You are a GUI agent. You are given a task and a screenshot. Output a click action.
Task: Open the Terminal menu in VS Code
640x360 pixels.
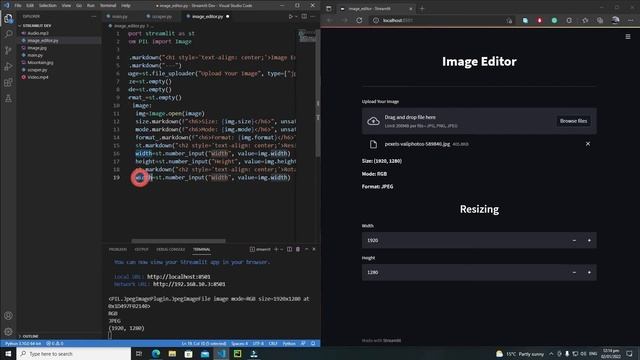pos(108,6)
